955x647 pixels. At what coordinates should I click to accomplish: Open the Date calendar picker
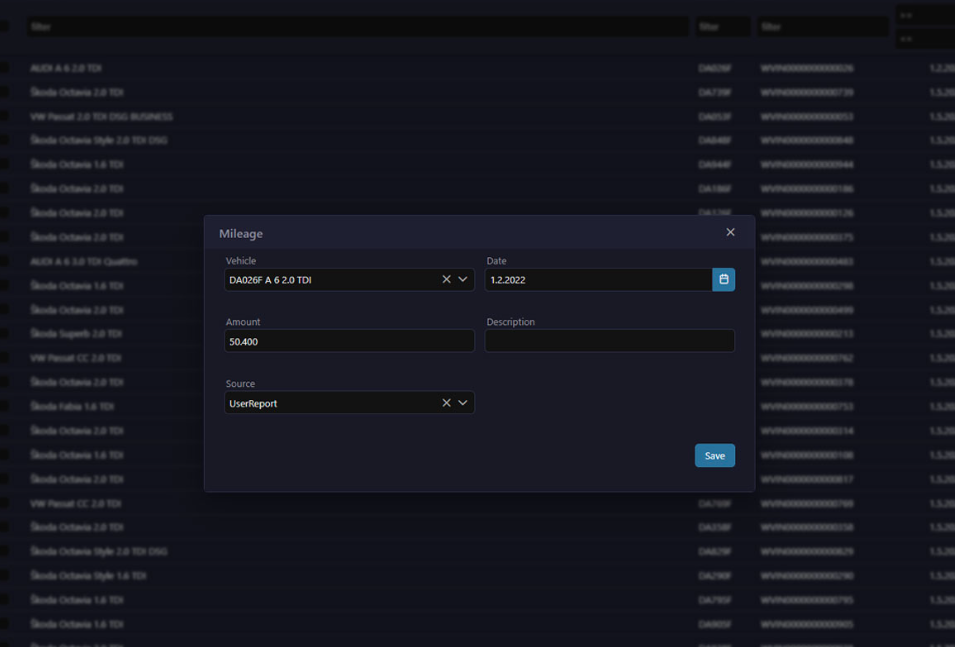click(x=723, y=279)
